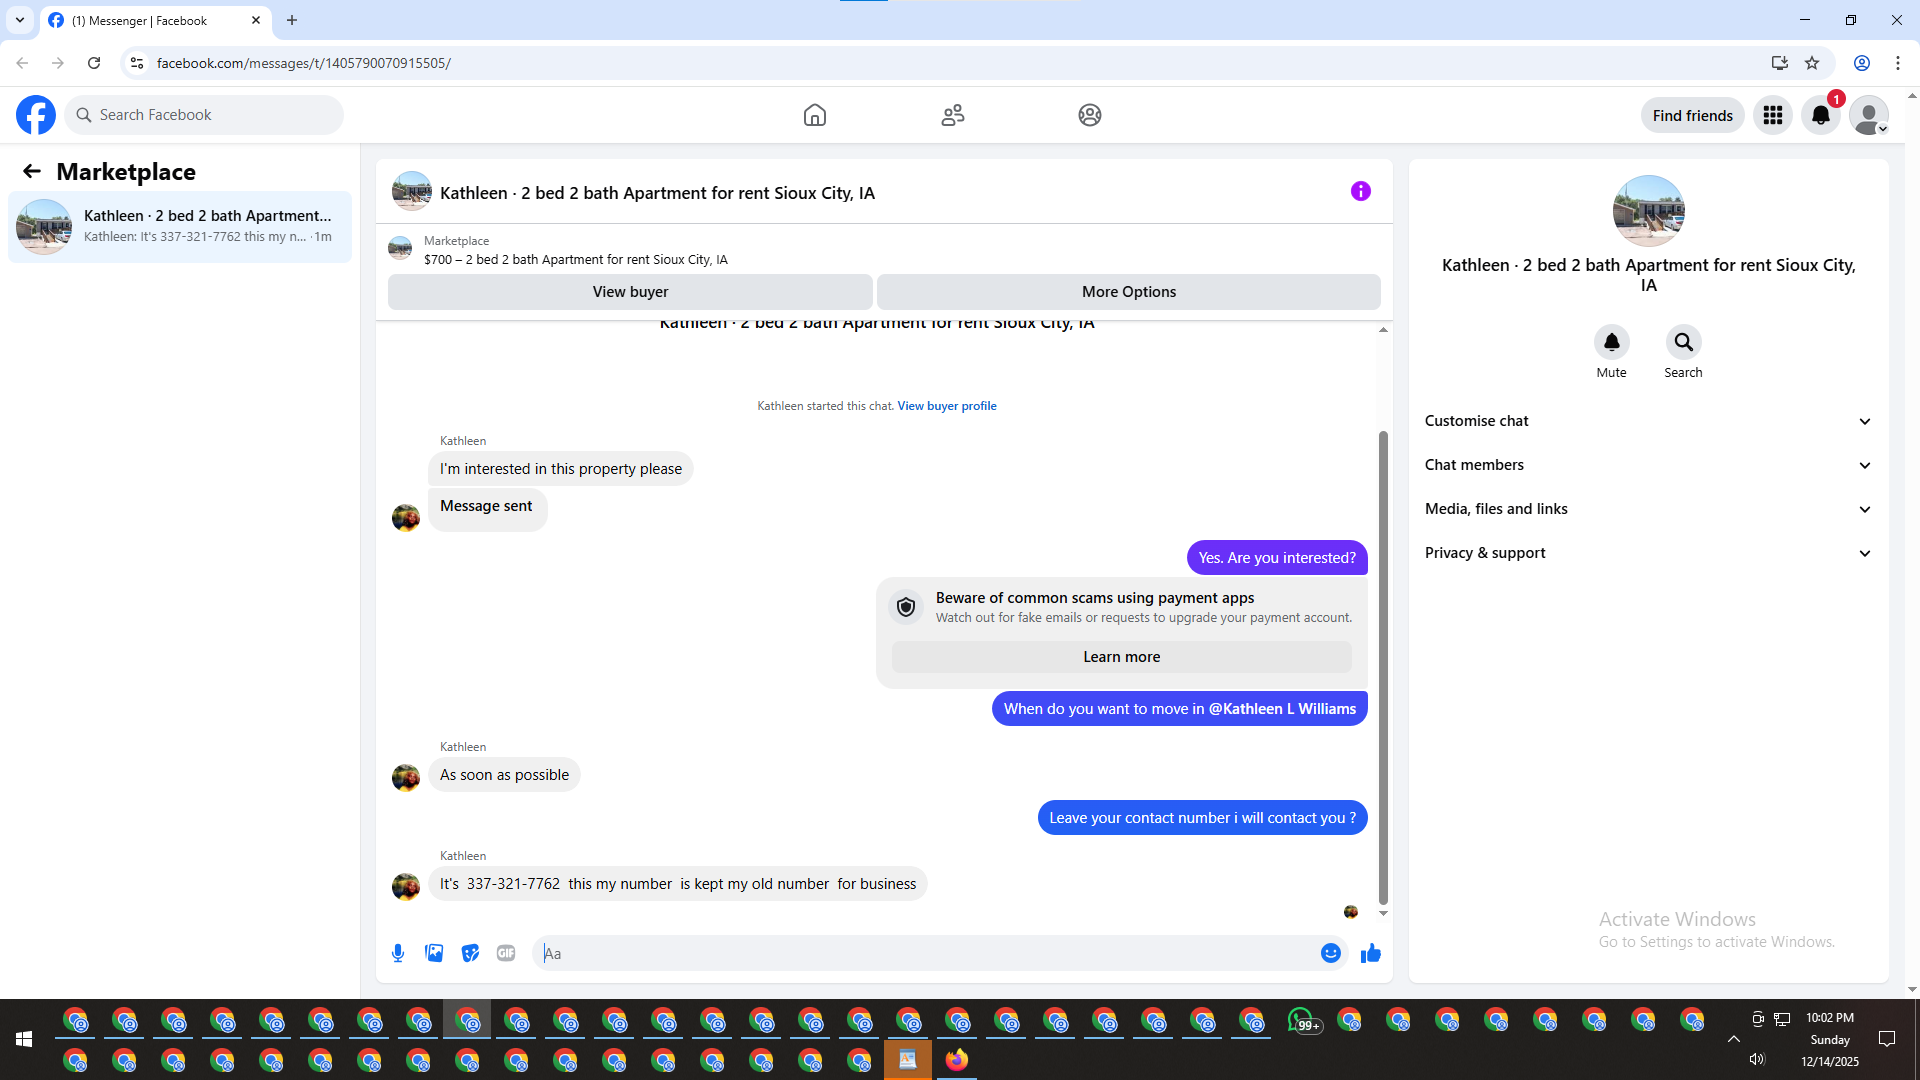Viewport: 1920px width, 1080px height.
Task: Search in conversation using magnifier icon
Action: click(1683, 342)
